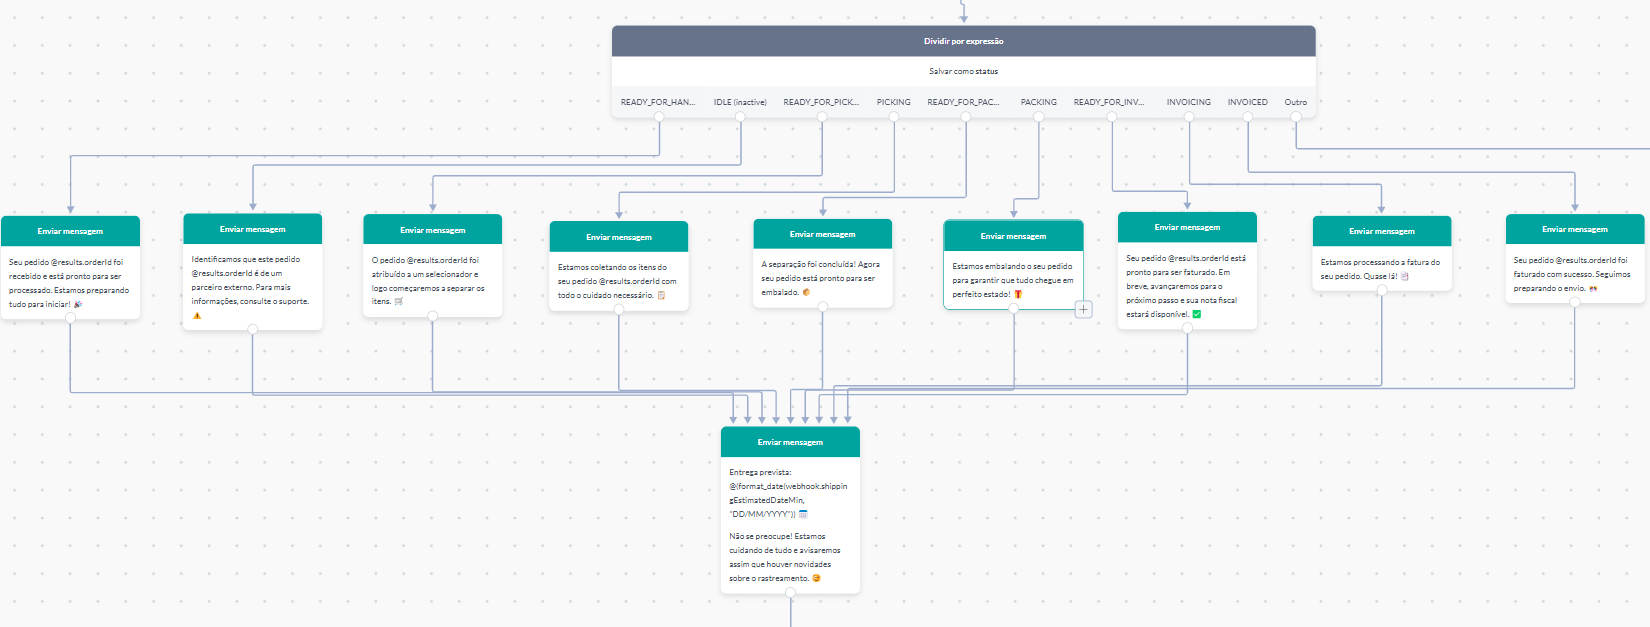This screenshot has height=627, width=1650.
Task: Click the exit connector under IDLE (inactive)
Action: point(740,117)
